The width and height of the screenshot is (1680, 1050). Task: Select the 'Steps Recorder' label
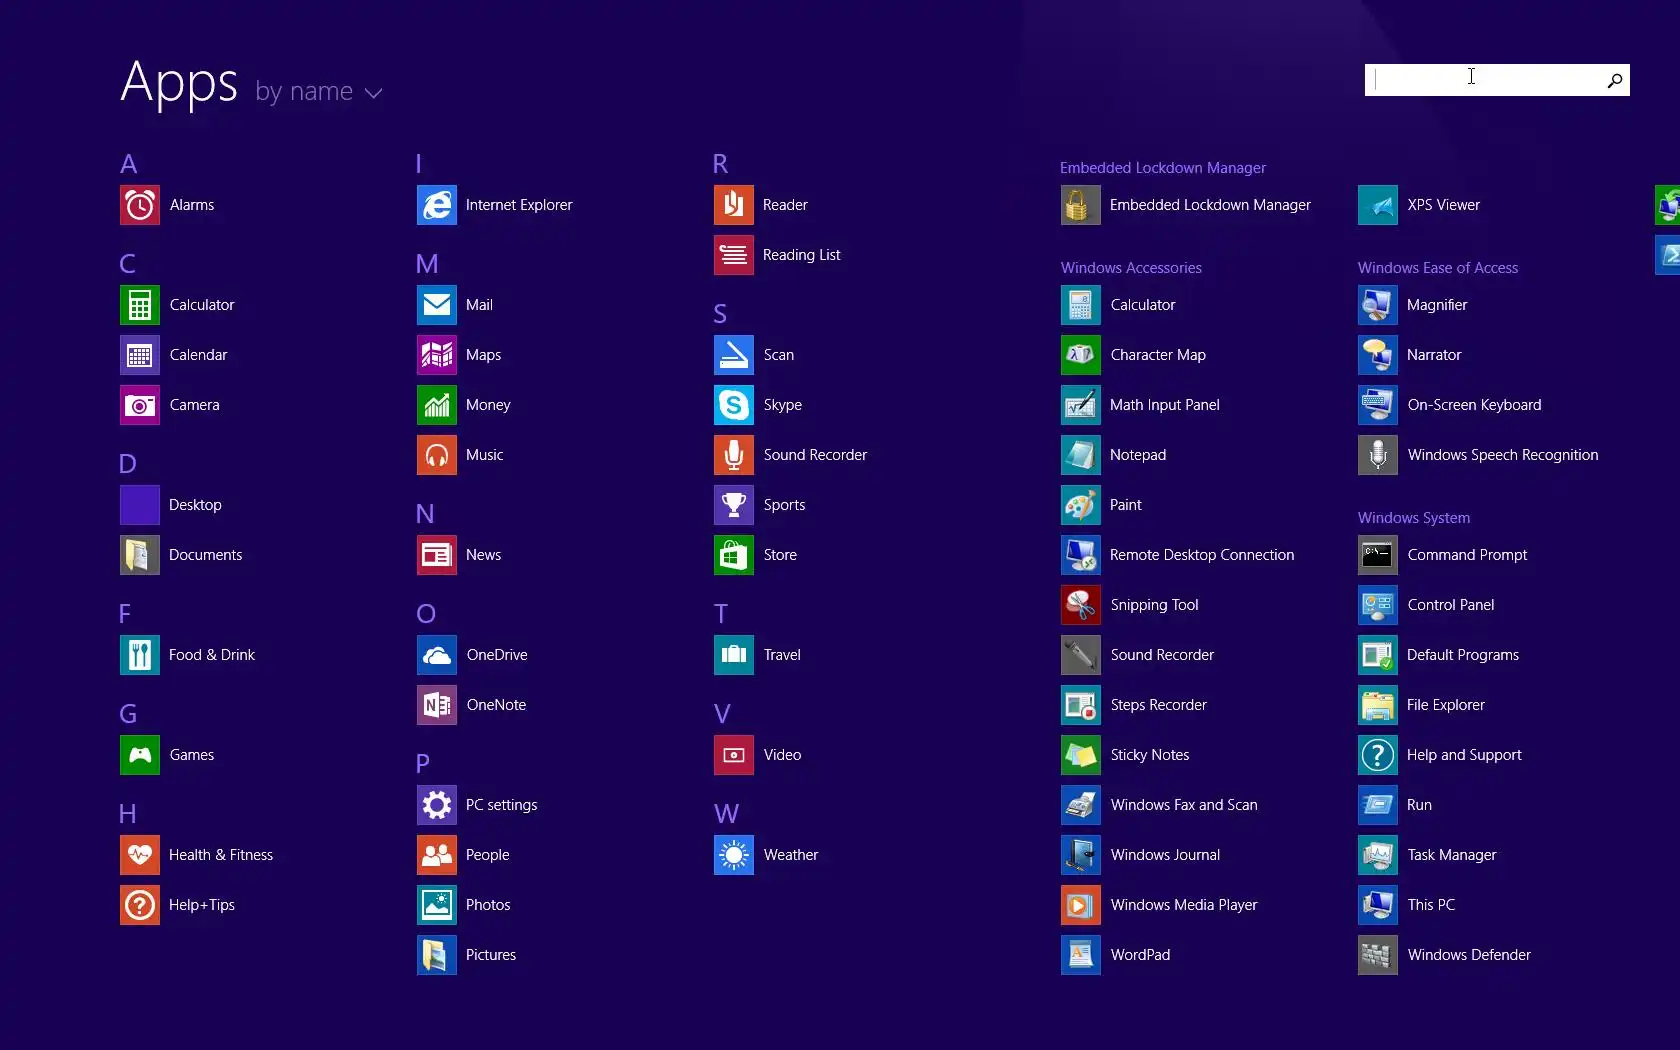[x=1159, y=705]
